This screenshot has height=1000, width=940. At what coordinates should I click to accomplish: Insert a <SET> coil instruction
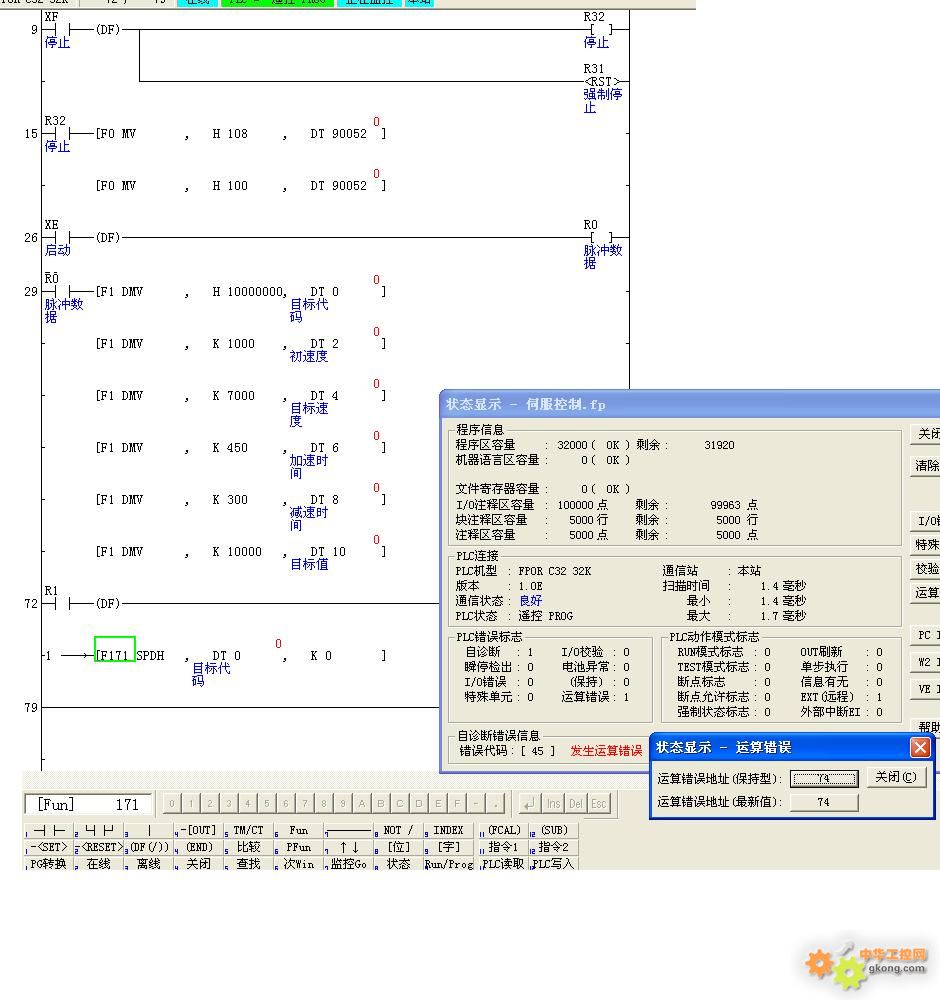click(48, 847)
